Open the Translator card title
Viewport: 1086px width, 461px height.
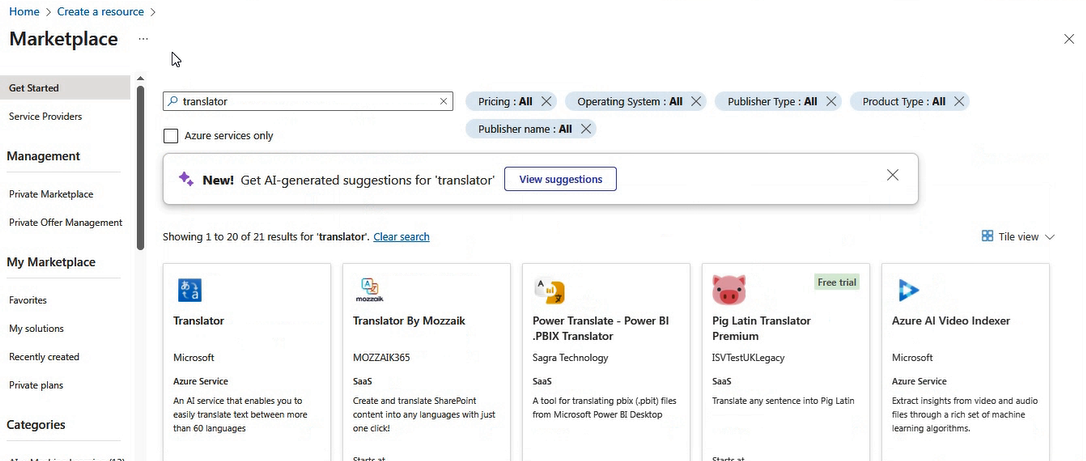pyautogui.click(x=199, y=321)
